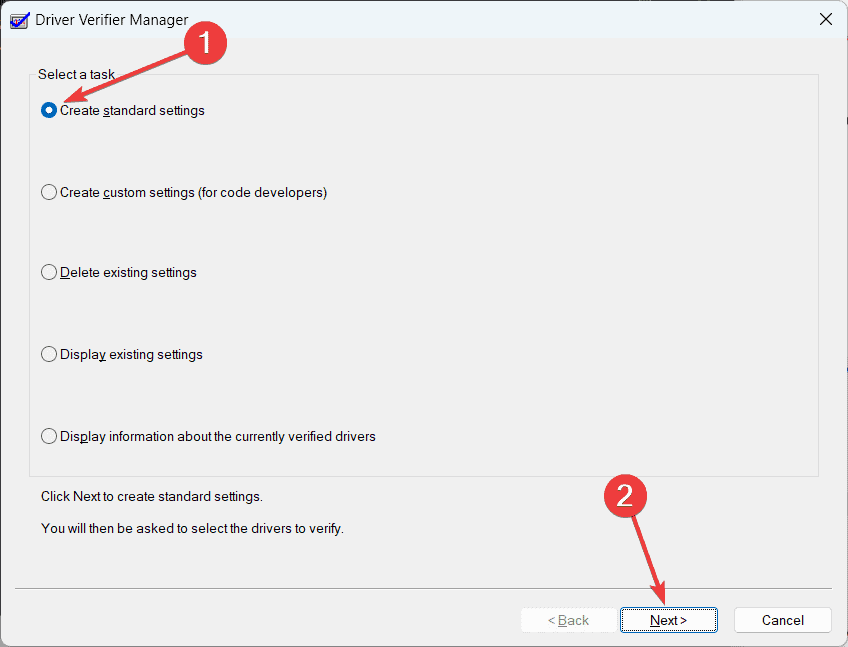This screenshot has height=647, width=848.
Task: Click the Next button
Action: [x=668, y=620]
